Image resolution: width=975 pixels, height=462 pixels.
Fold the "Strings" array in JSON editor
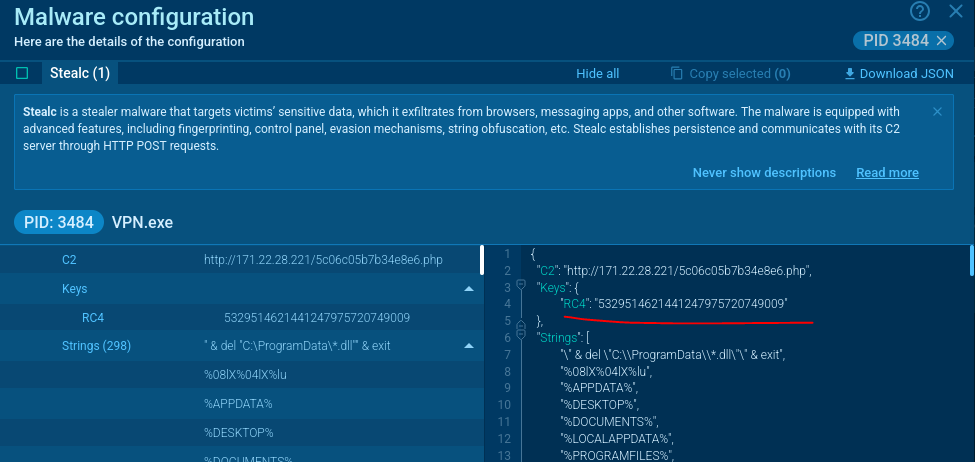point(520,337)
